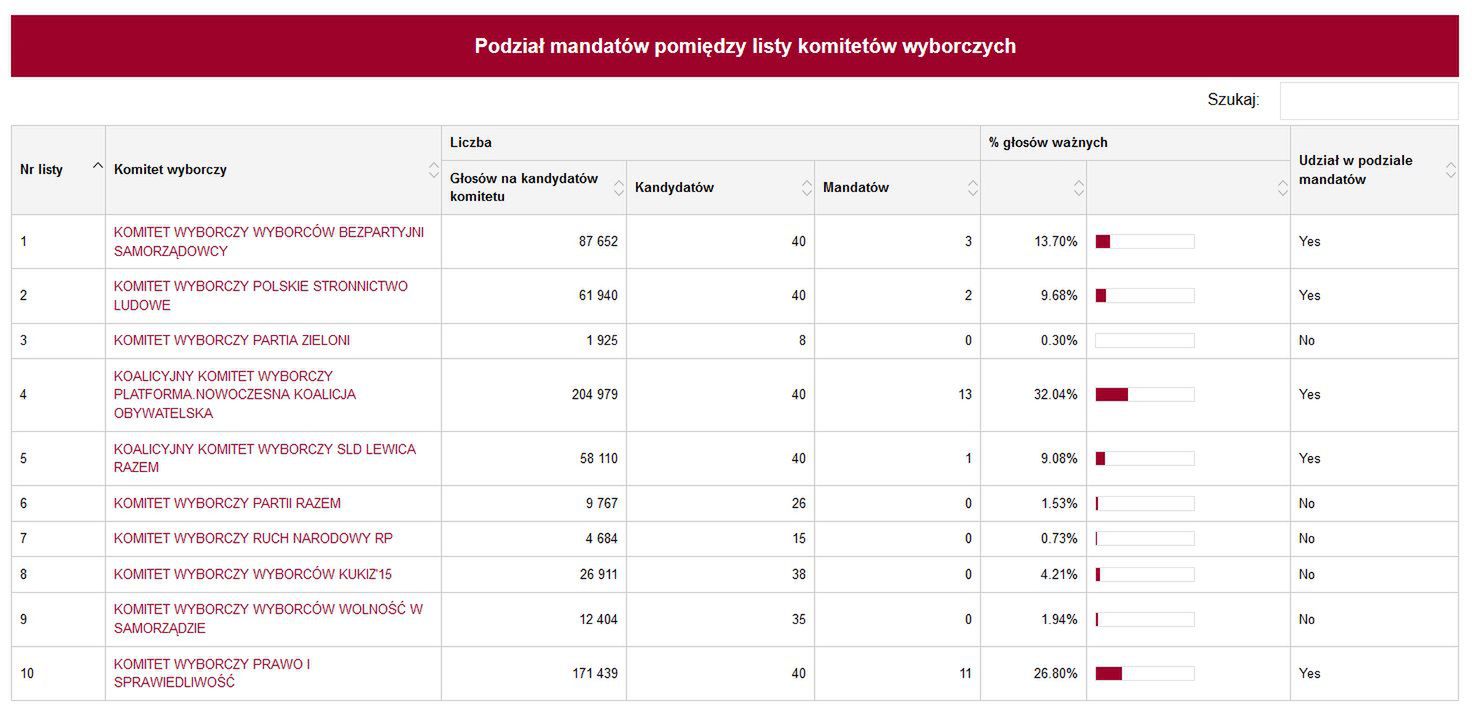The height and width of the screenshot is (728, 1472).
Task: Open Komitet Wyborczy Ruch Narodowy RP
Action: point(253,538)
